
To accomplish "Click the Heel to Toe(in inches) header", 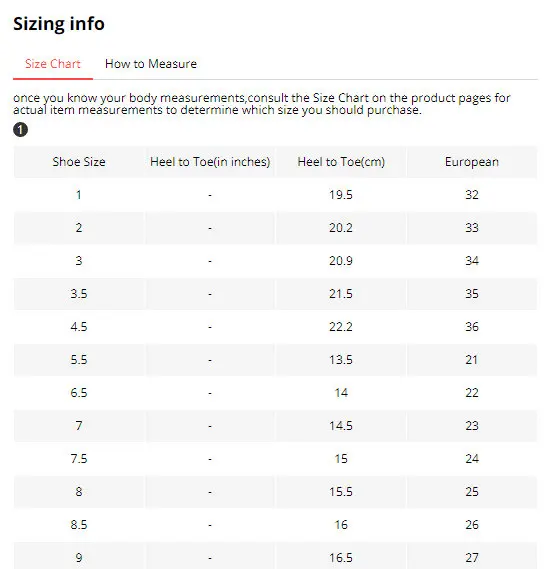I will coord(210,162).
